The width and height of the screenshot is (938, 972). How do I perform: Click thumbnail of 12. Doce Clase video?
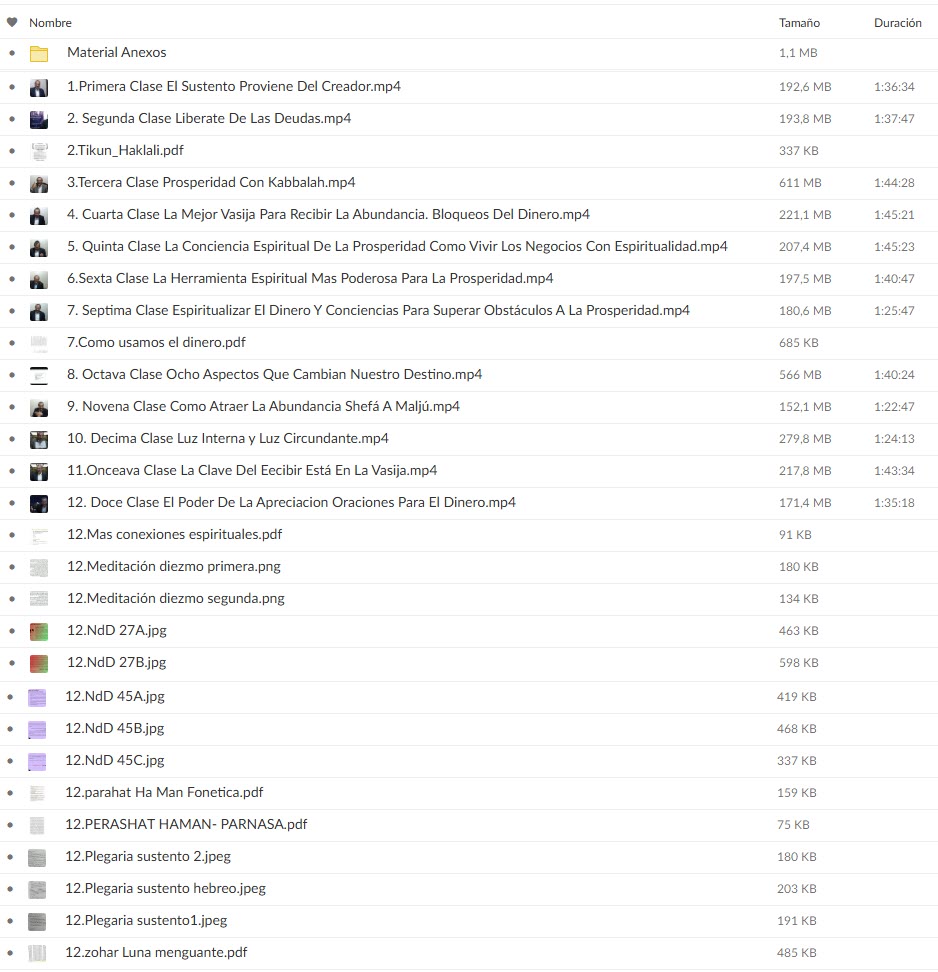point(39,503)
